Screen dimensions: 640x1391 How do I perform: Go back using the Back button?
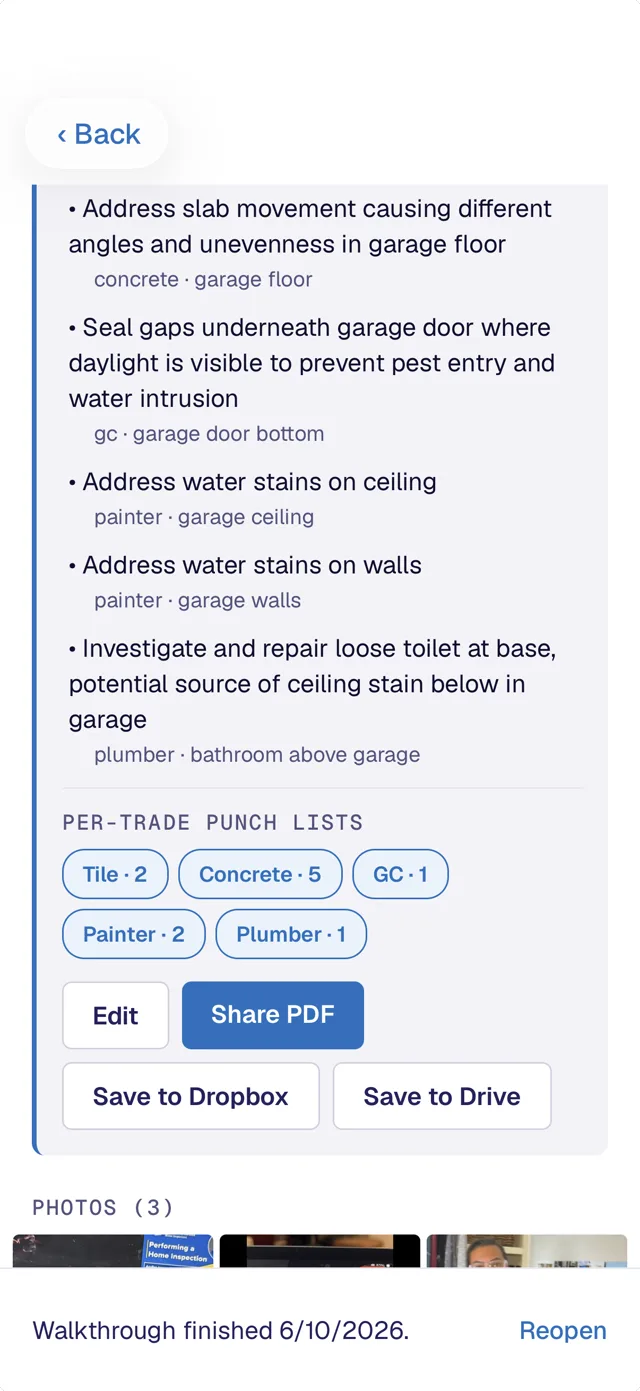(97, 134)
